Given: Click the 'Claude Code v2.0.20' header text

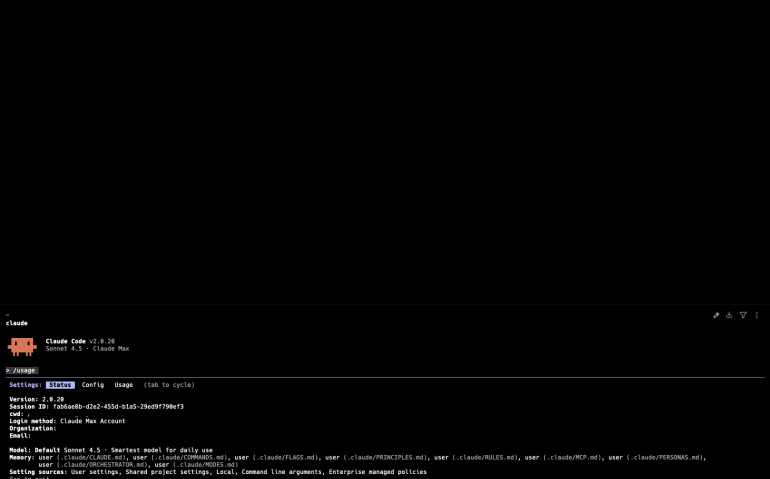Looking at the screenshot, I should tap(82, 341).
